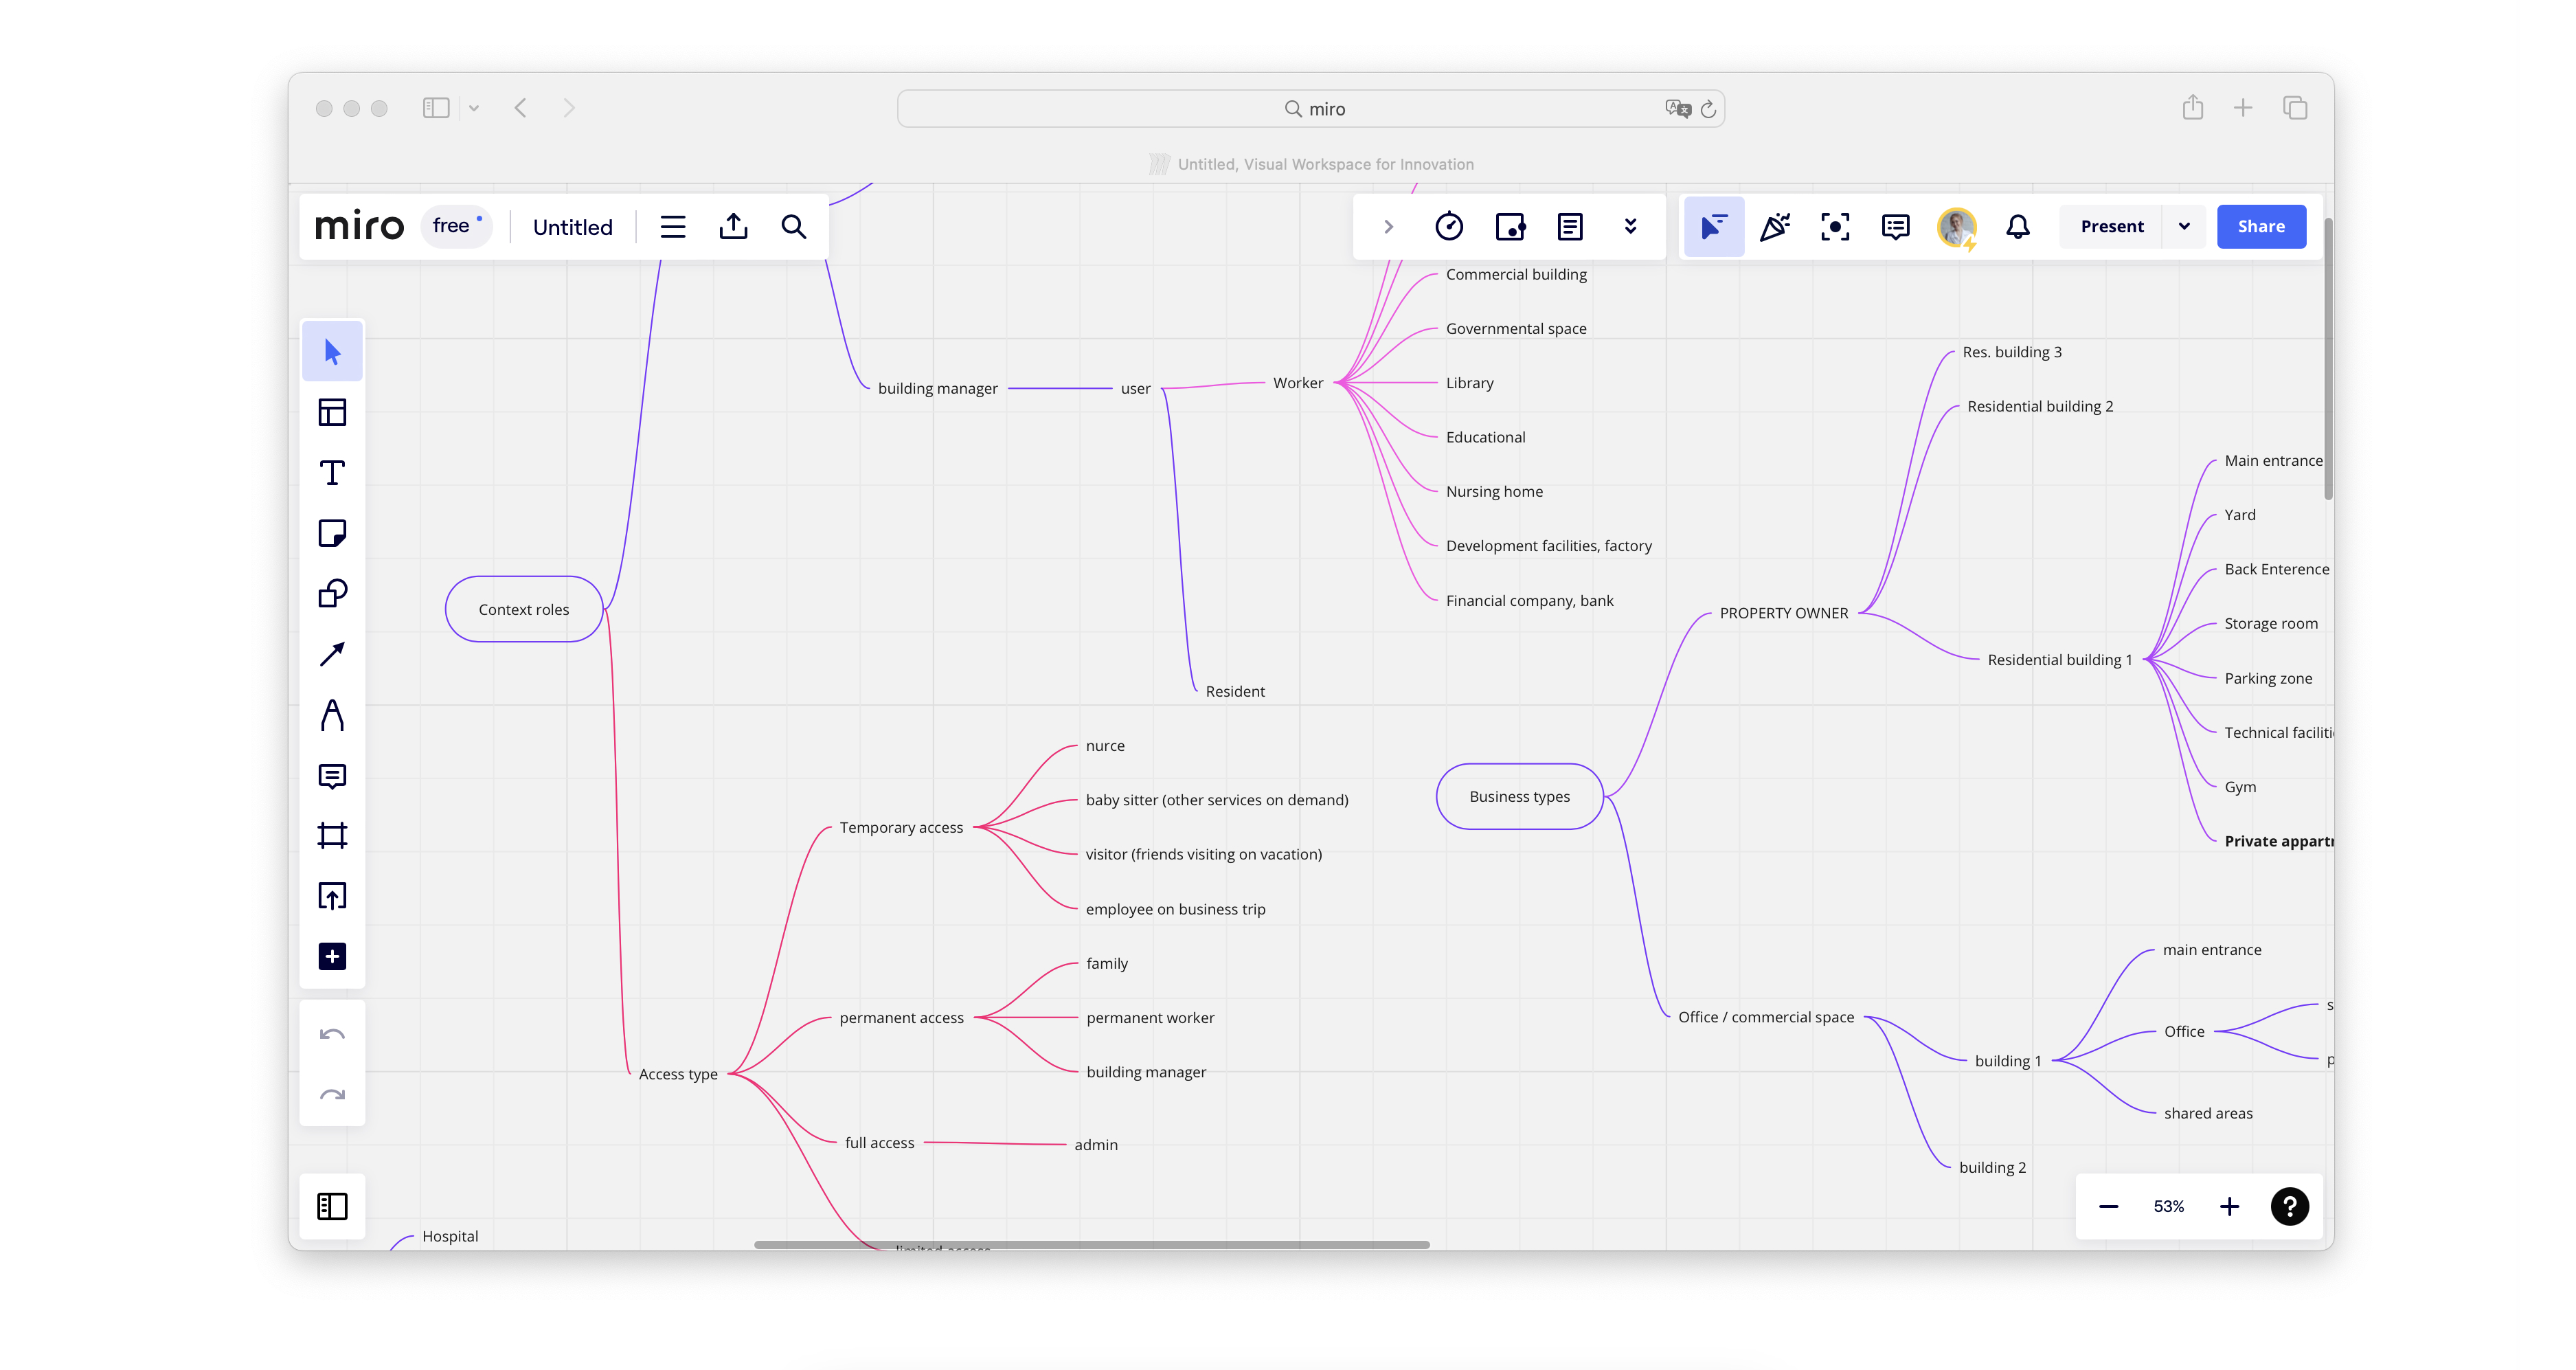Click the Untitled board title

tap(573, 227)
